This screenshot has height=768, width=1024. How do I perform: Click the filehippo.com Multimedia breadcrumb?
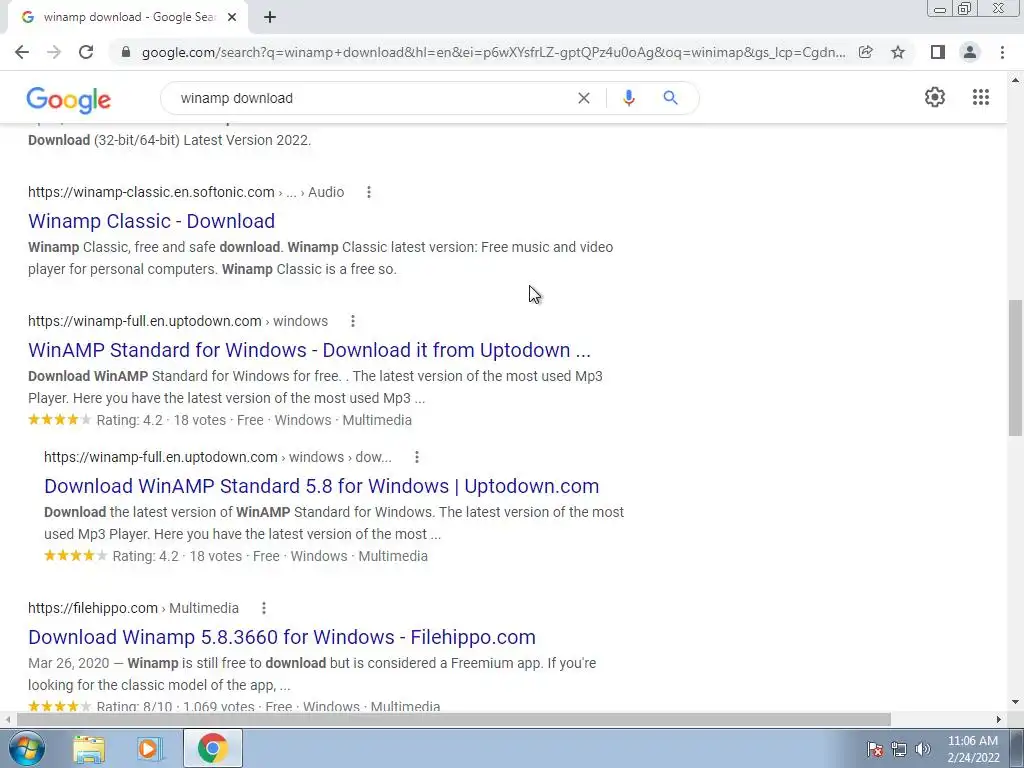point(133,608)
